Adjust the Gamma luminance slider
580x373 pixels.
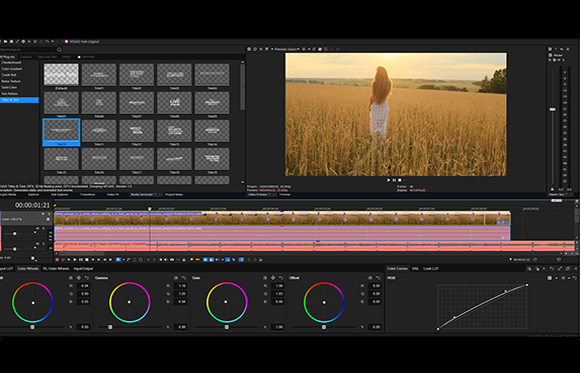point(110,327)
